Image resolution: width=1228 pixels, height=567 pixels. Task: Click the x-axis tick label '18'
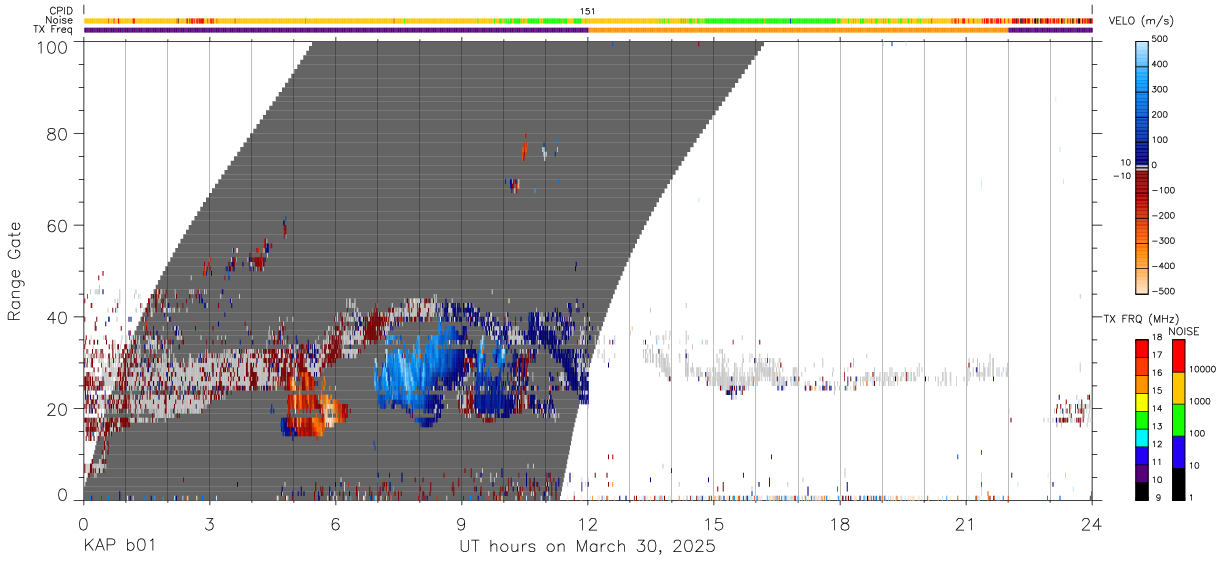pyautogui.click(x=840, y=525)
